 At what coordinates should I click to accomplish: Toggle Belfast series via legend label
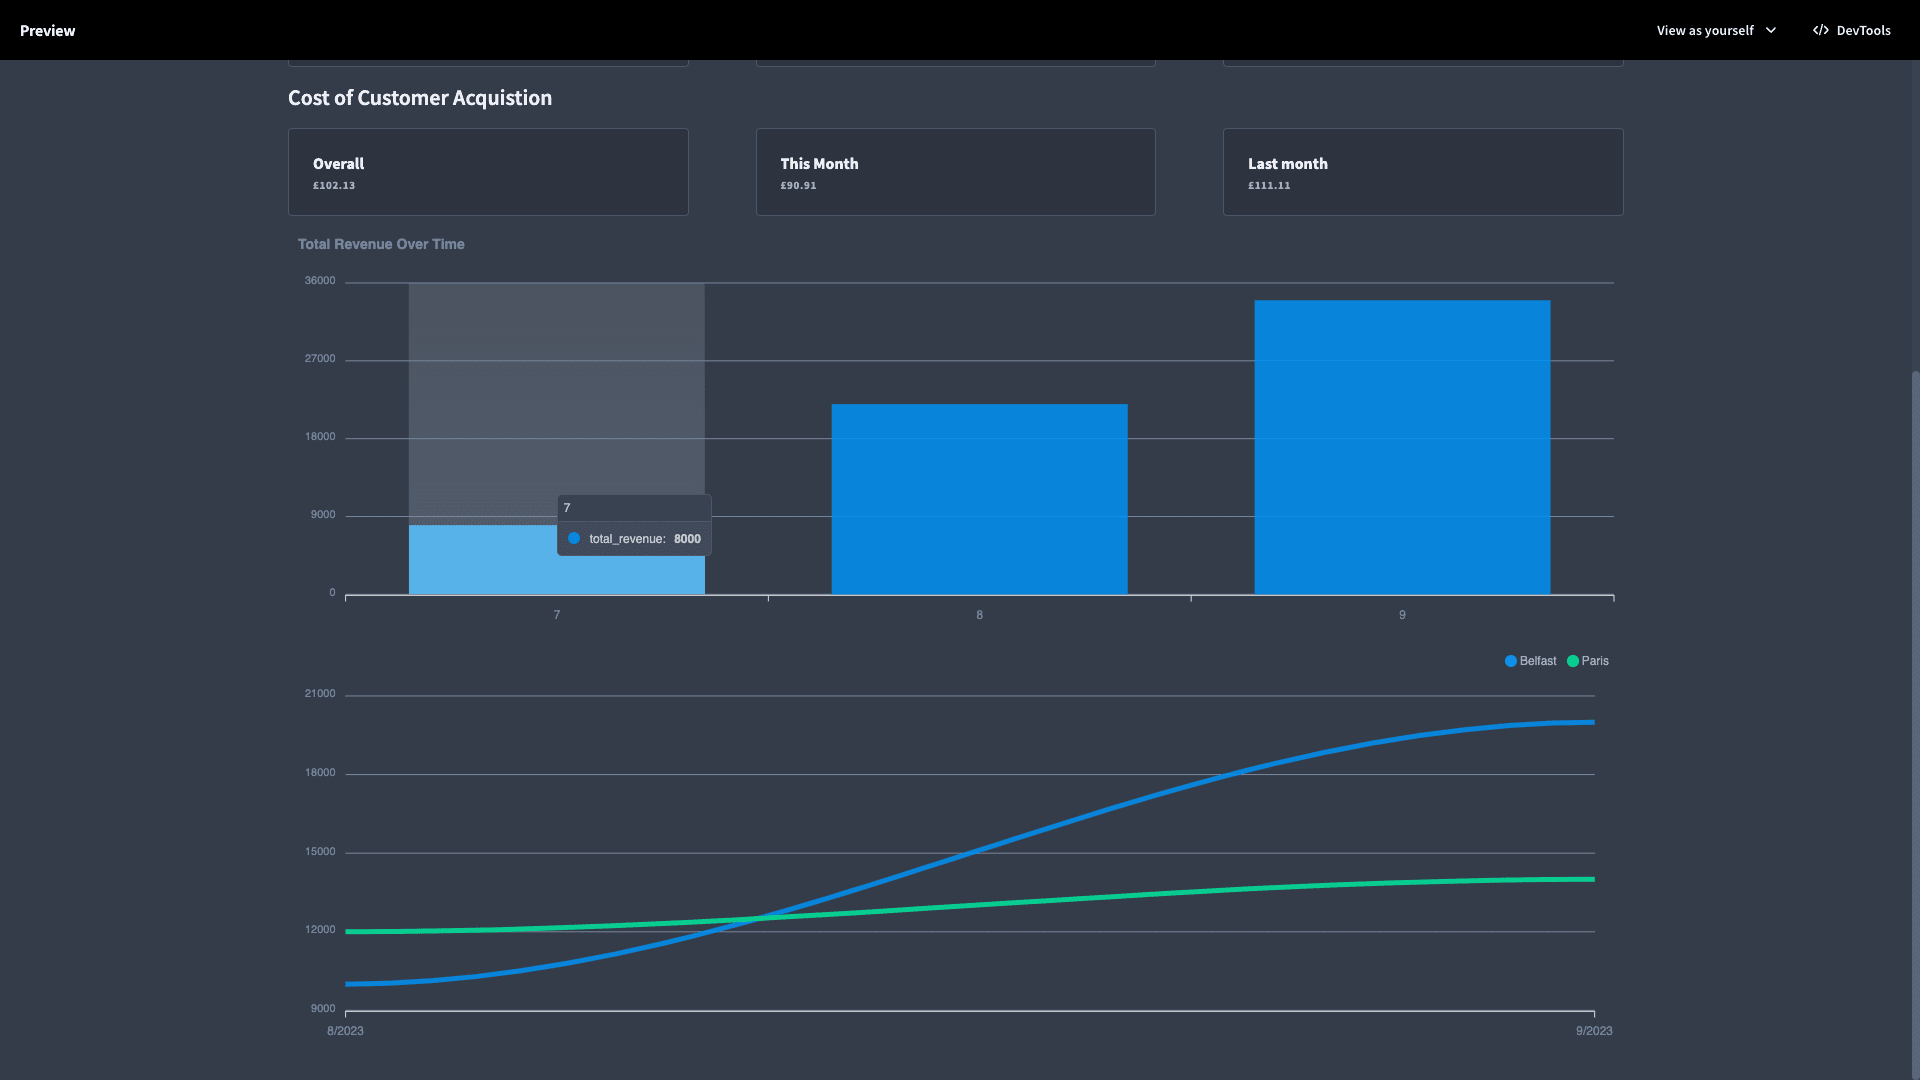1538,661
